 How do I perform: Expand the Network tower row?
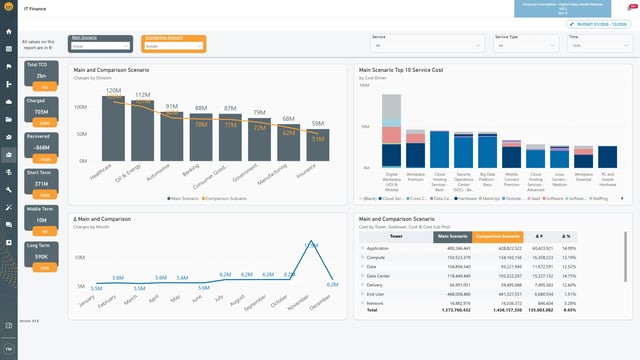[362, 303]
